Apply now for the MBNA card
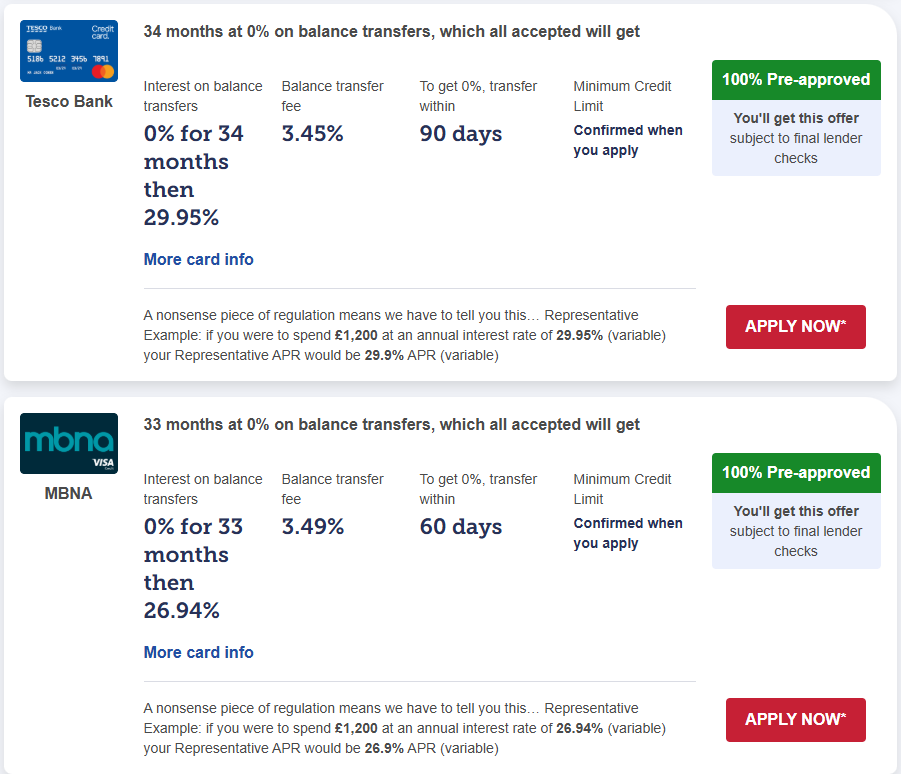Screen dimensions: 901x774 coord(795,720)
